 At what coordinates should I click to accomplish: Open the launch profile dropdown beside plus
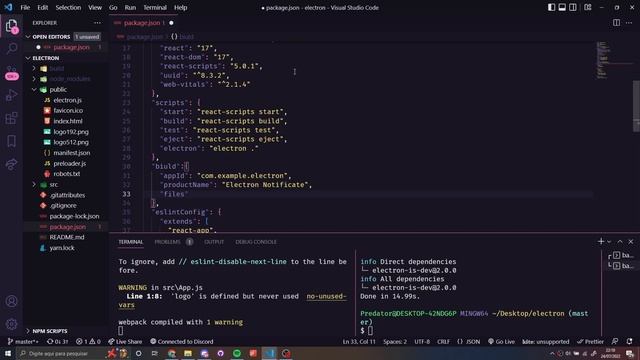609,242
